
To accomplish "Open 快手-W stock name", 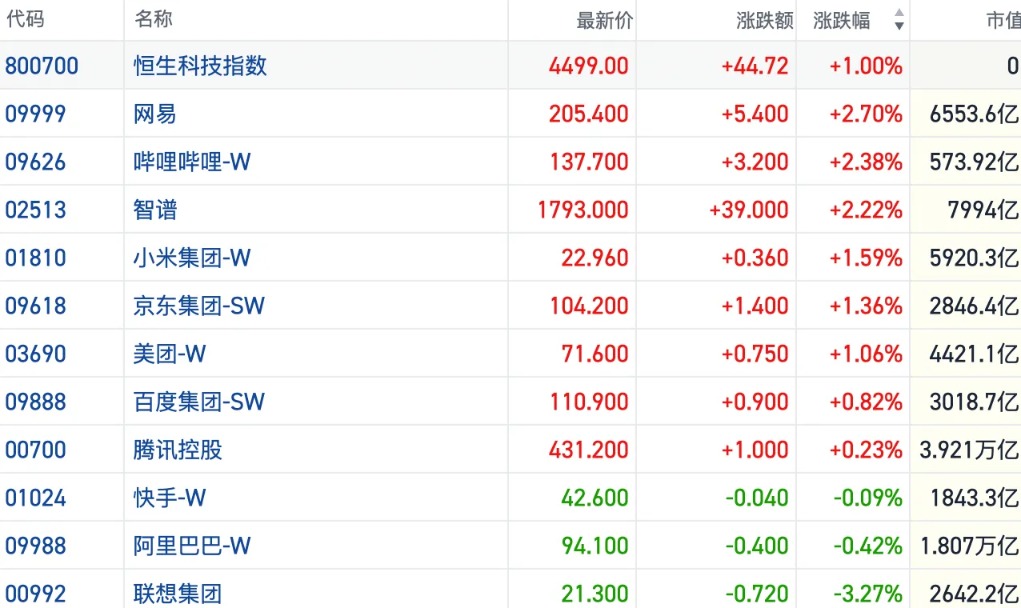I will tap(170, 498).
